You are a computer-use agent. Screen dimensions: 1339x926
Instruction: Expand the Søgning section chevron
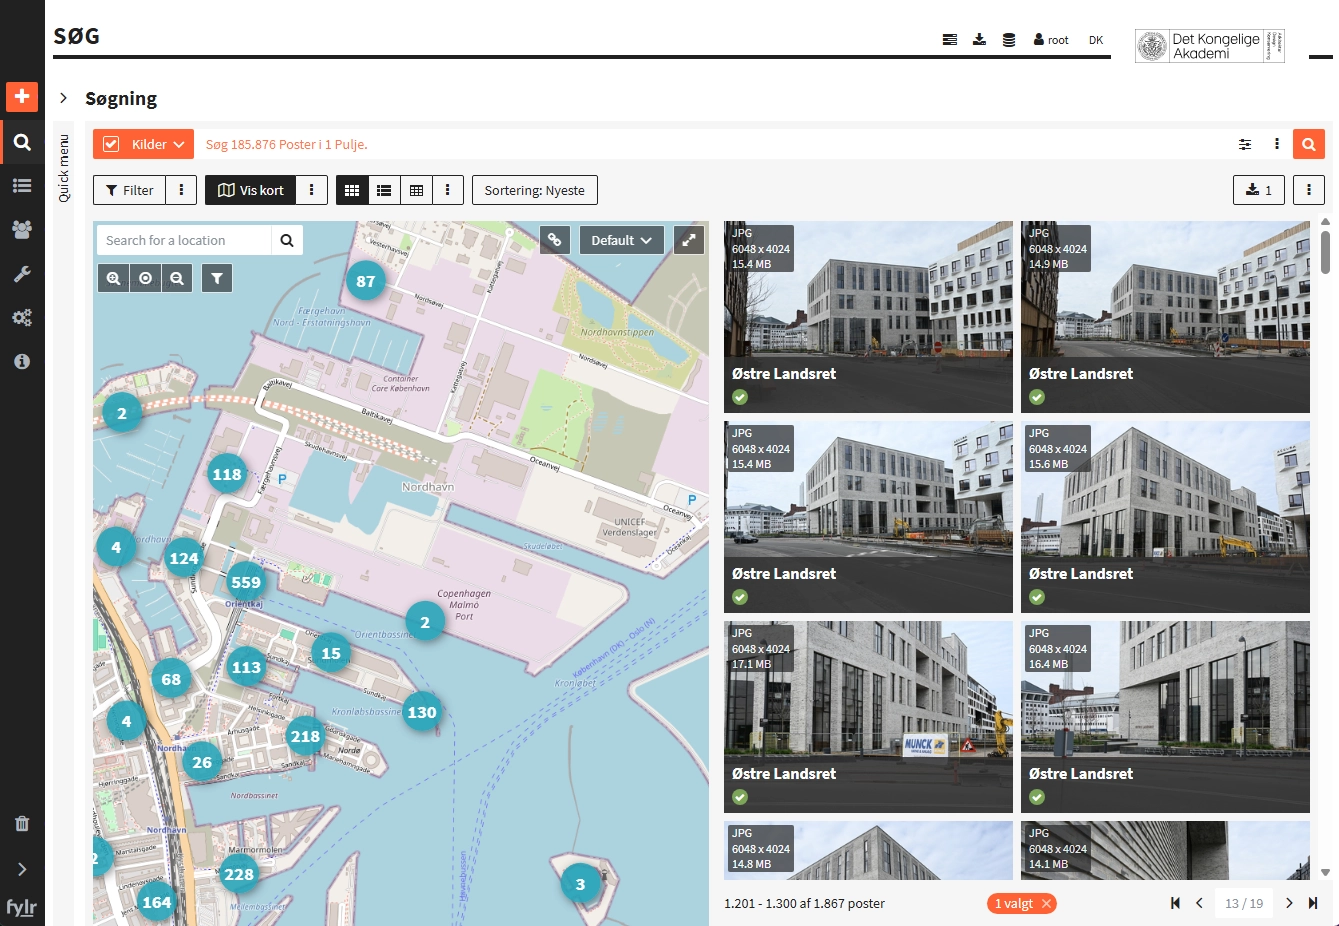64,98
